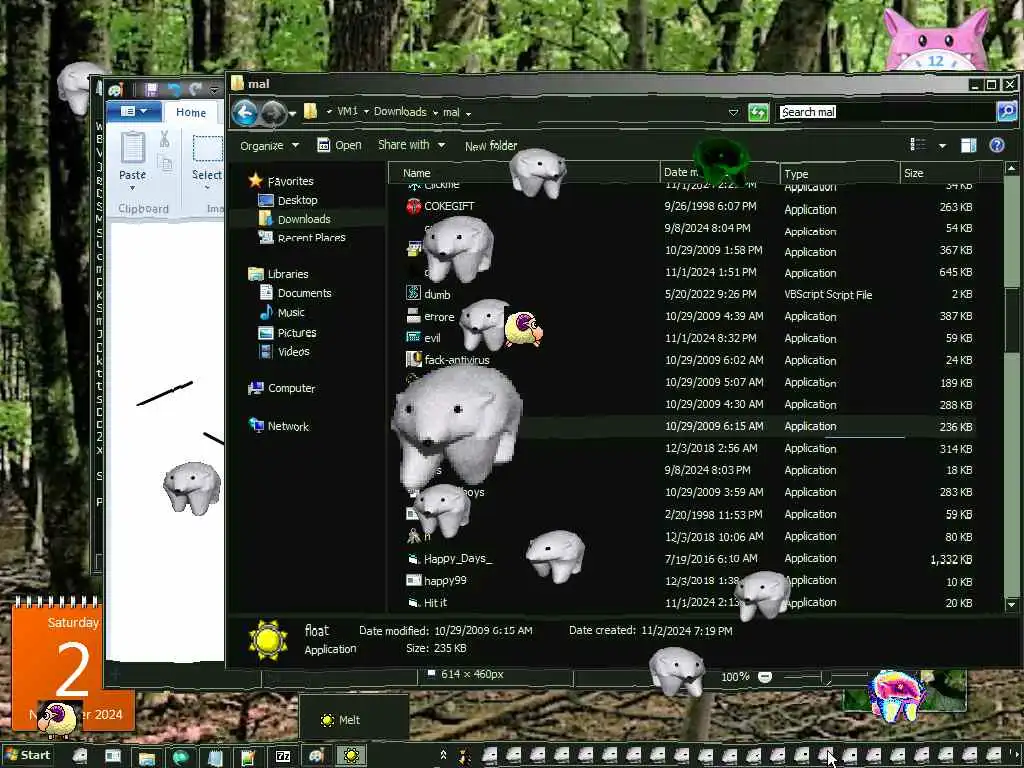Click the Cut scissors icon in Paint

(x=165, y=138)
